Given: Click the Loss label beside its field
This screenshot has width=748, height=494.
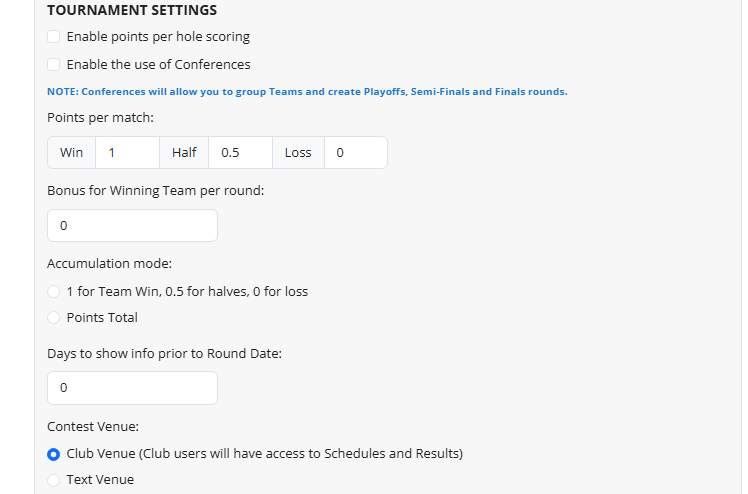Looking at the screenshot, I should click(x=298, y=153).
